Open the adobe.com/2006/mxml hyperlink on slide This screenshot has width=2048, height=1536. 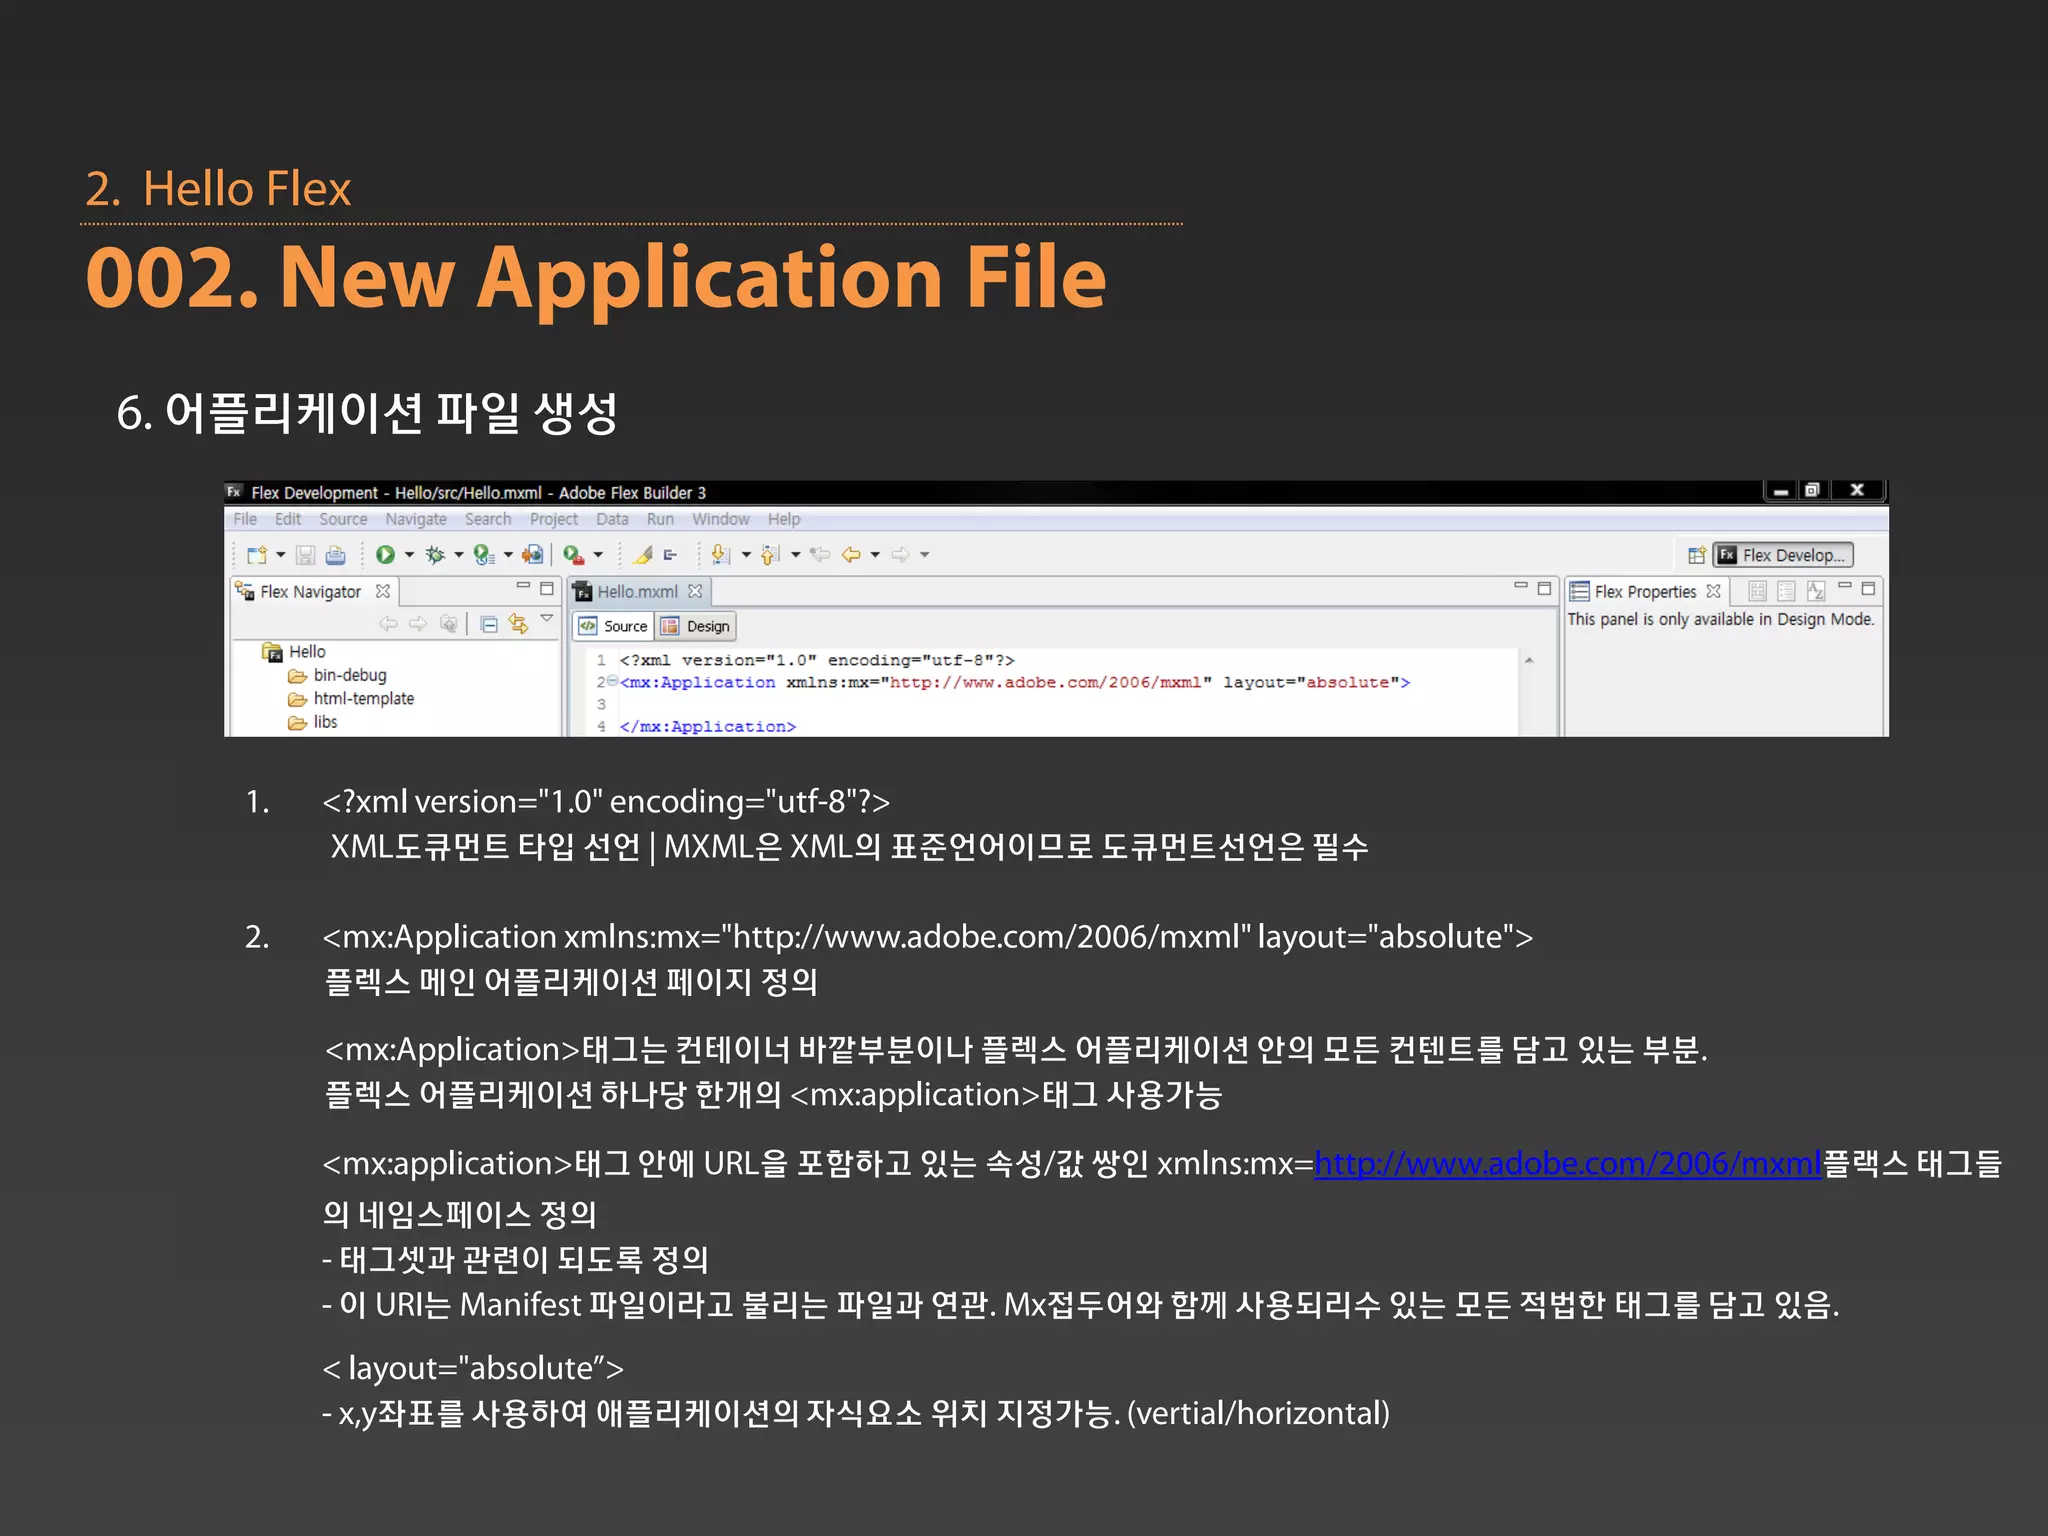(1567, 1164)
